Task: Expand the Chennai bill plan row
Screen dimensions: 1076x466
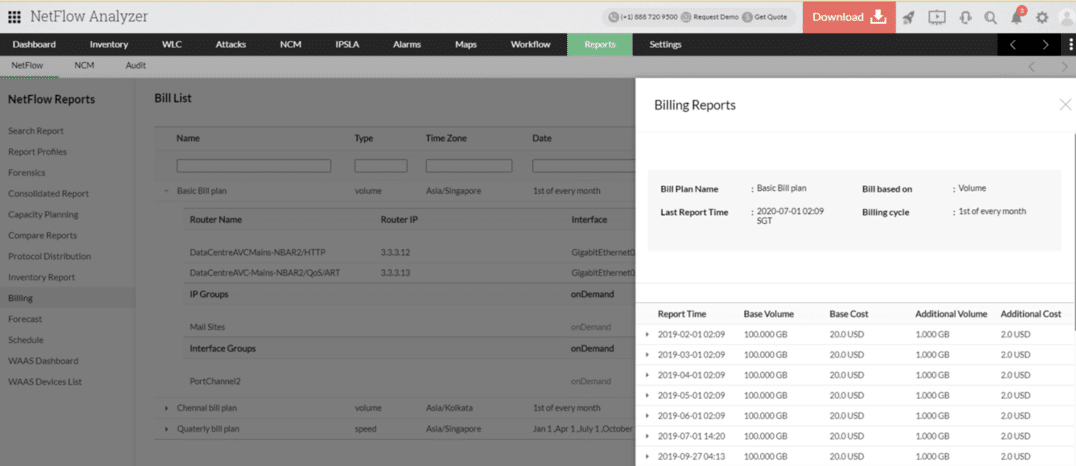Action: (x=166, y=408)
